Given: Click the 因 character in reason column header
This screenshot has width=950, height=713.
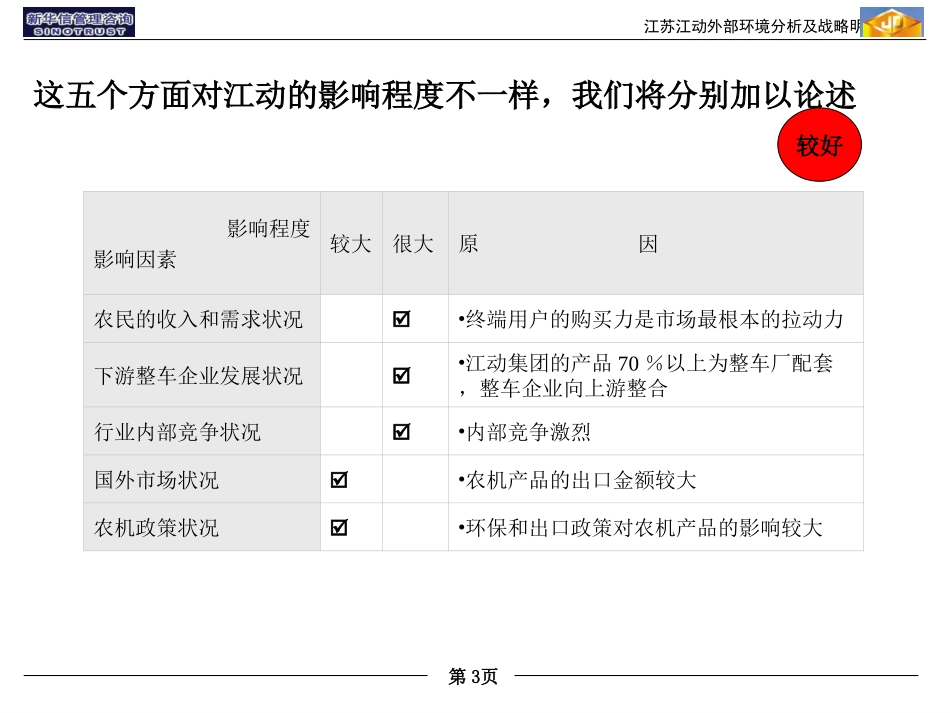Looking at the screenshot, I should click(648, 244).
